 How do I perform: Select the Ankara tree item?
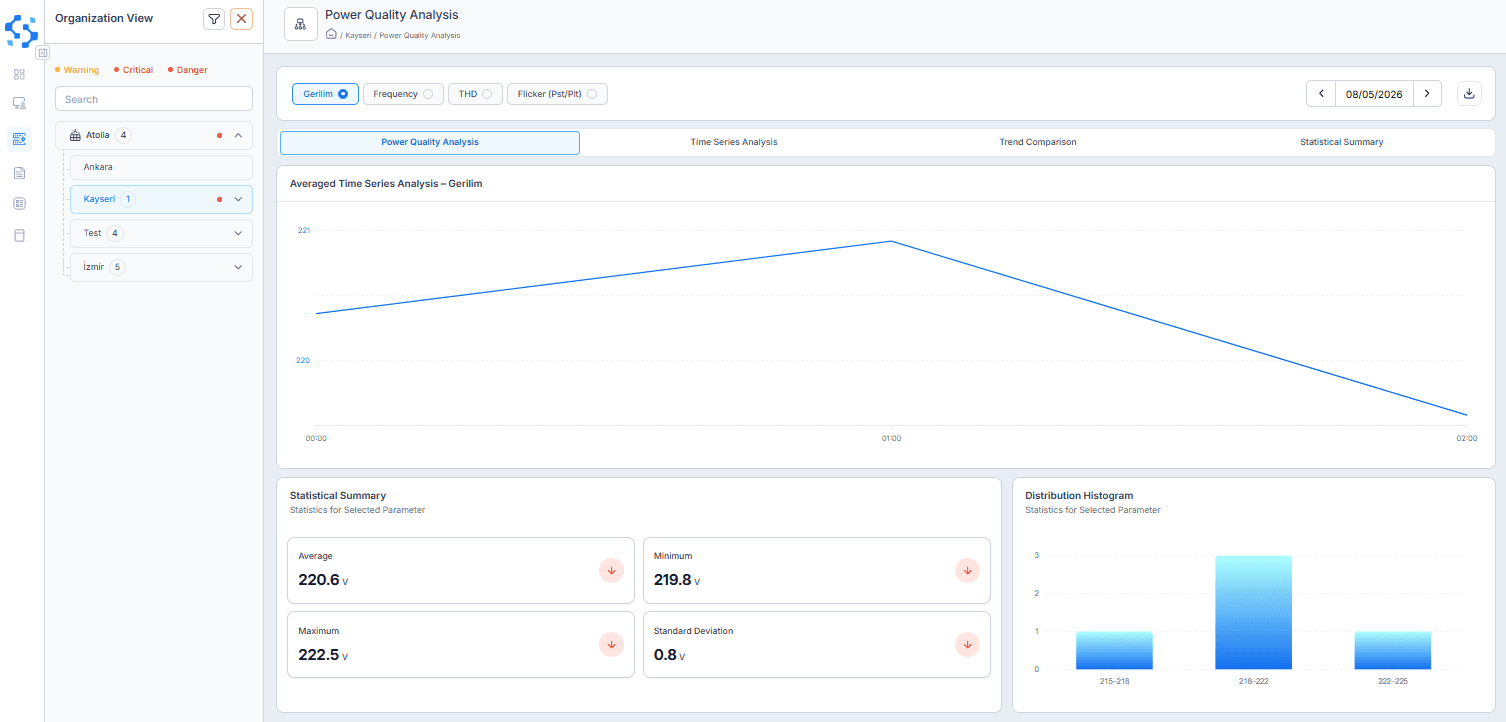[x=161, y=167]
